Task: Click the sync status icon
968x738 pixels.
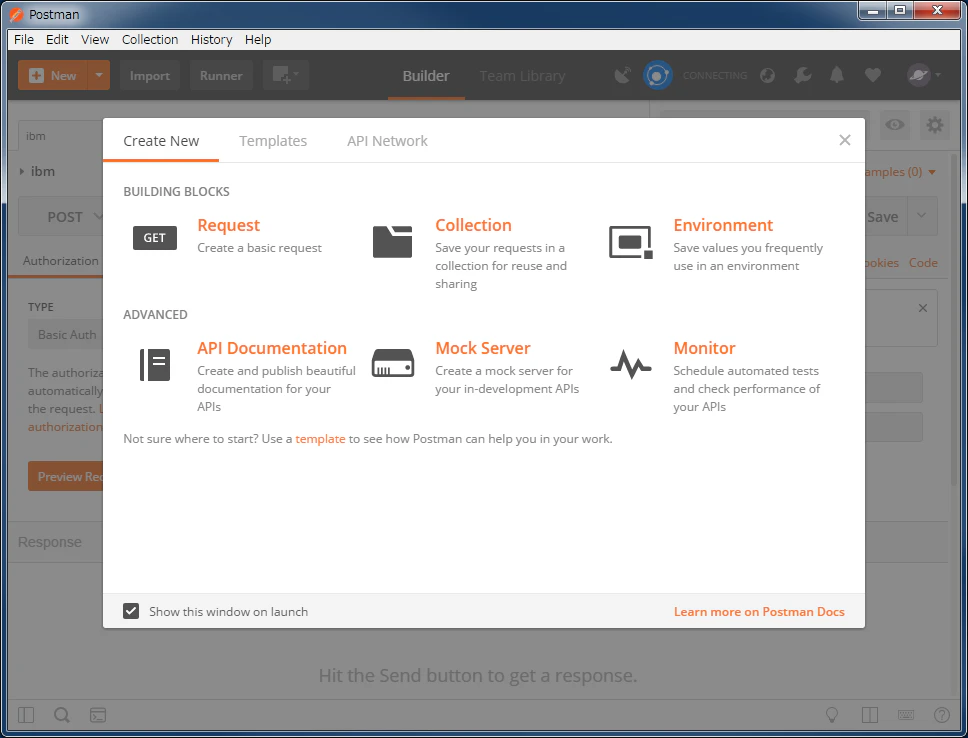Action: 657,75
